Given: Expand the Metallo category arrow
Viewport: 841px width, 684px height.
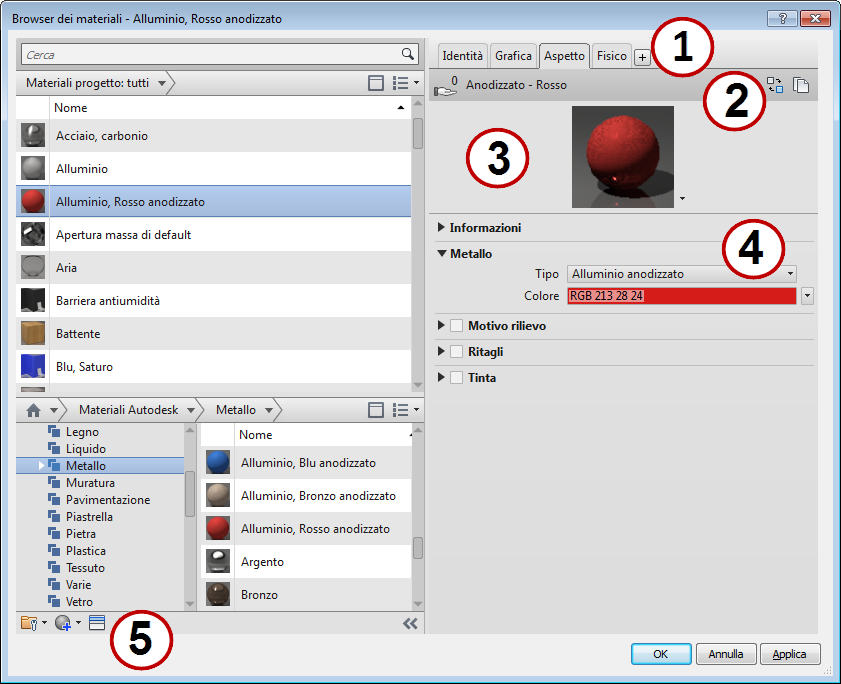Looking at the screenshot, I should tap(41, 466).
